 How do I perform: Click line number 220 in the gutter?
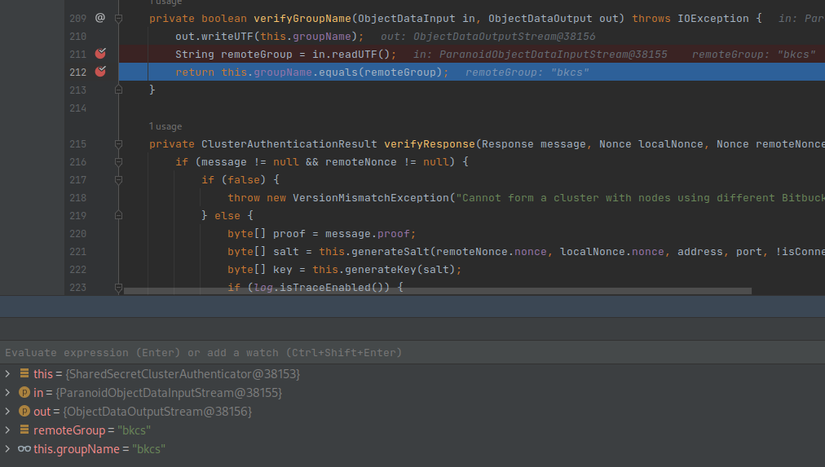tap(78, 234)
